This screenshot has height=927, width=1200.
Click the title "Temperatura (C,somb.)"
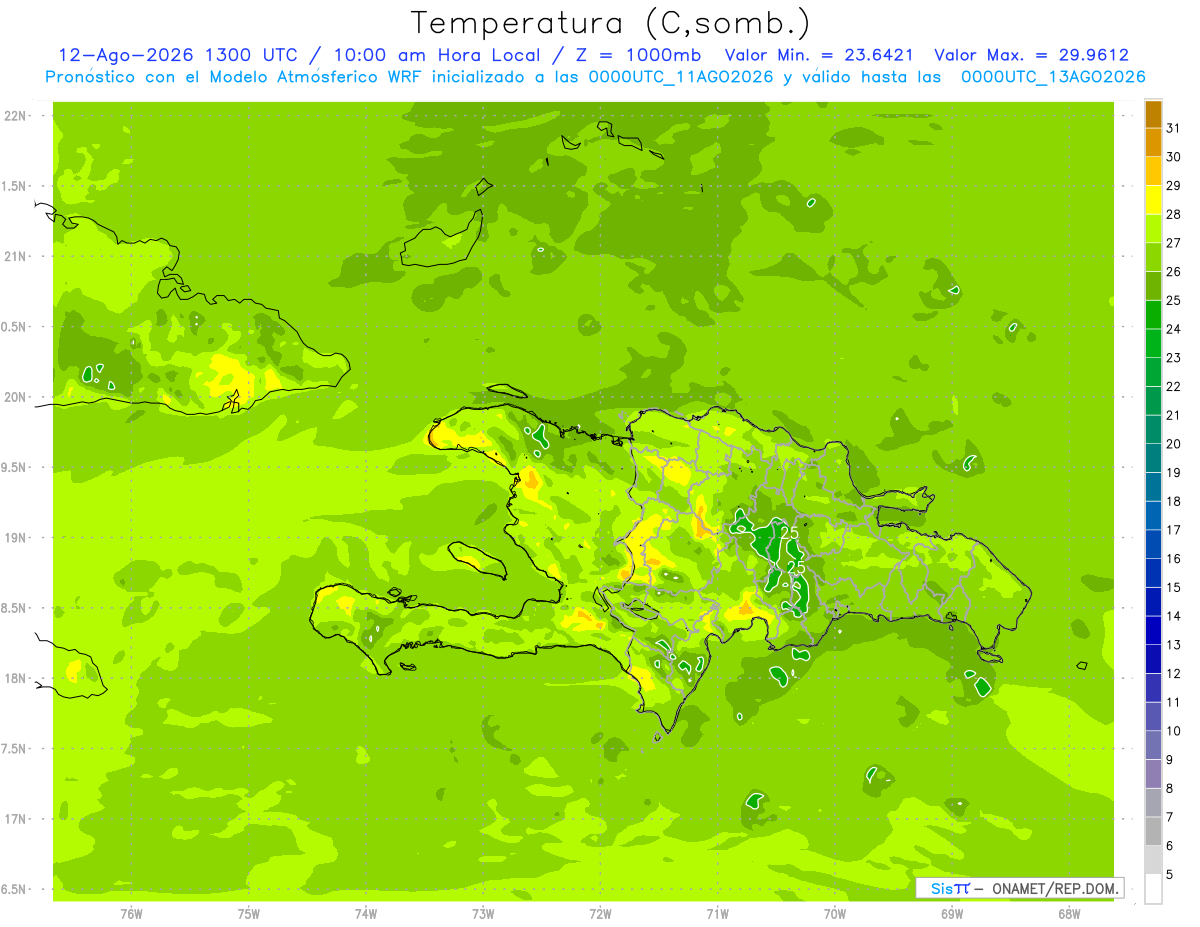click(611, 24)
